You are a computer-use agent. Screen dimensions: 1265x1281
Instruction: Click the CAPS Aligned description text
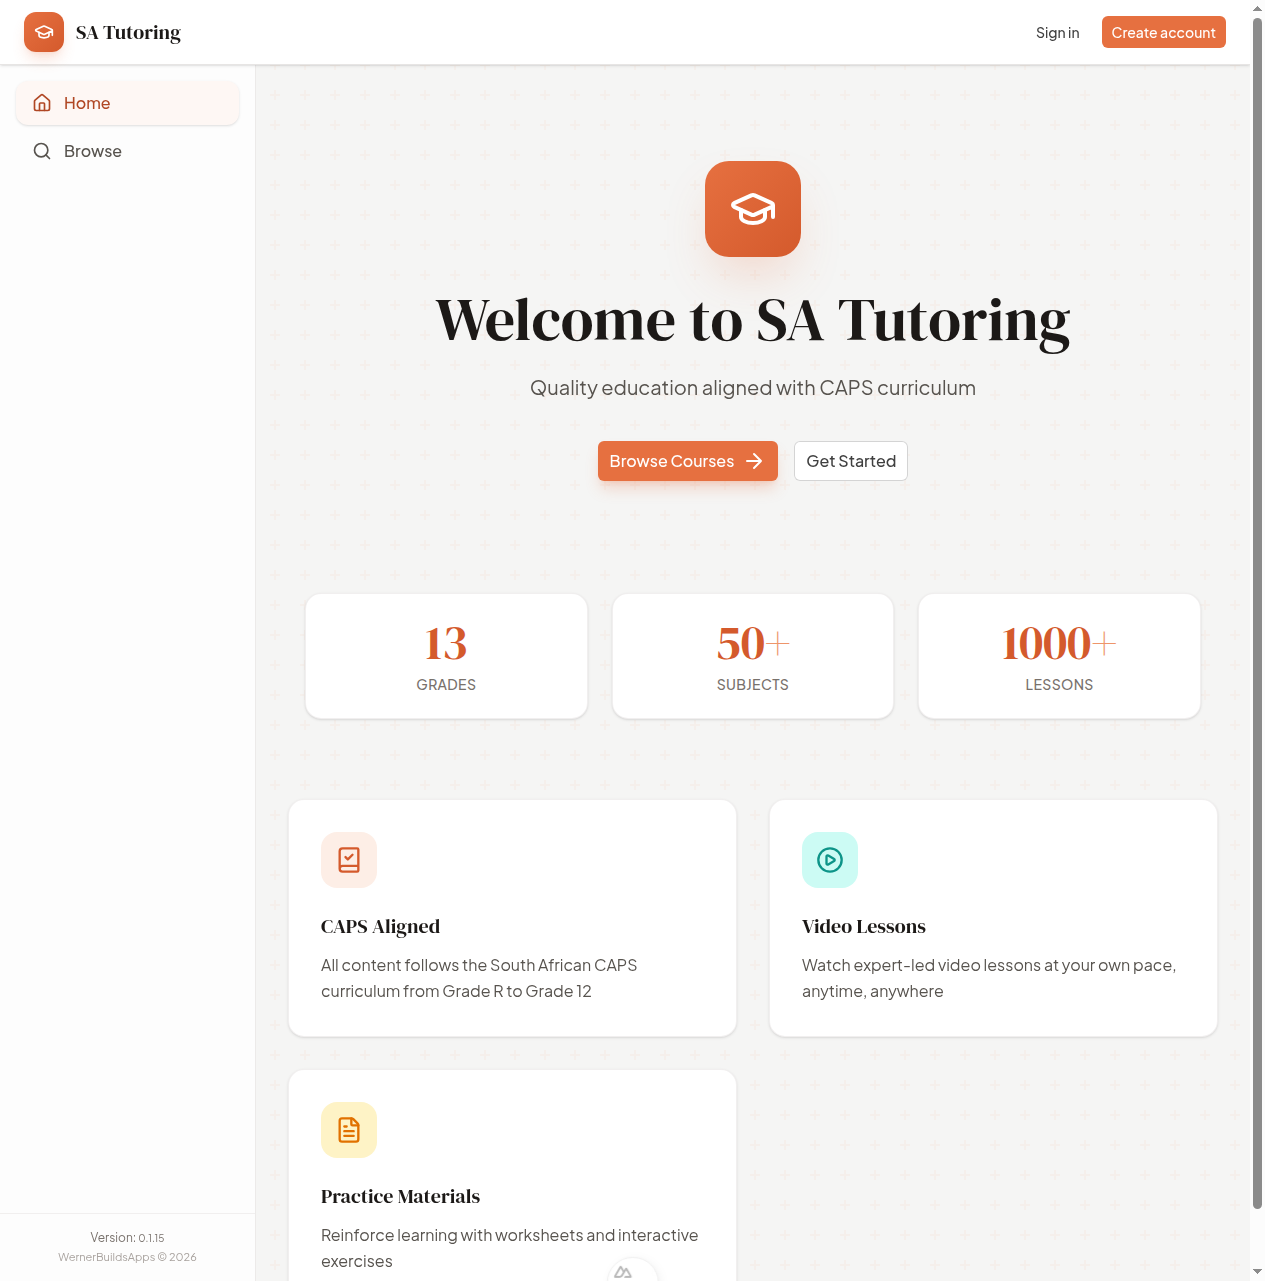click(479, 978)
